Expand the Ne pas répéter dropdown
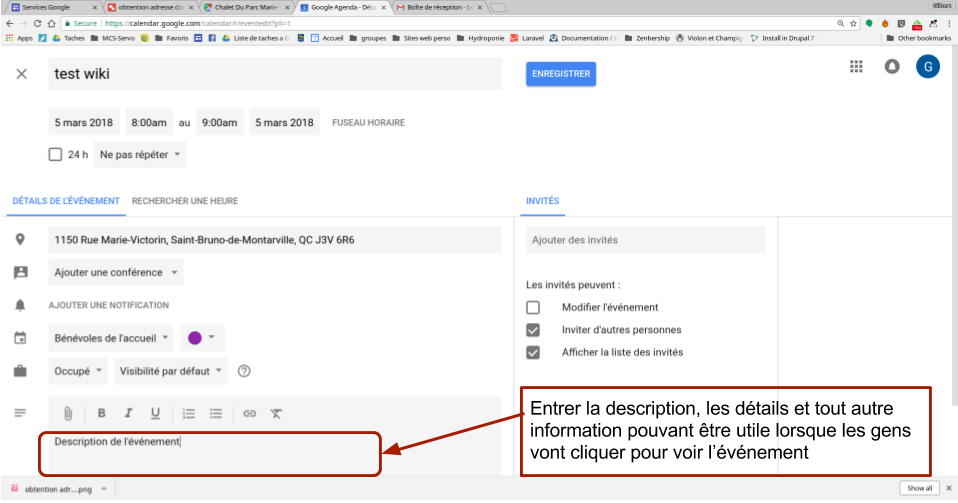 pos(141,155)
